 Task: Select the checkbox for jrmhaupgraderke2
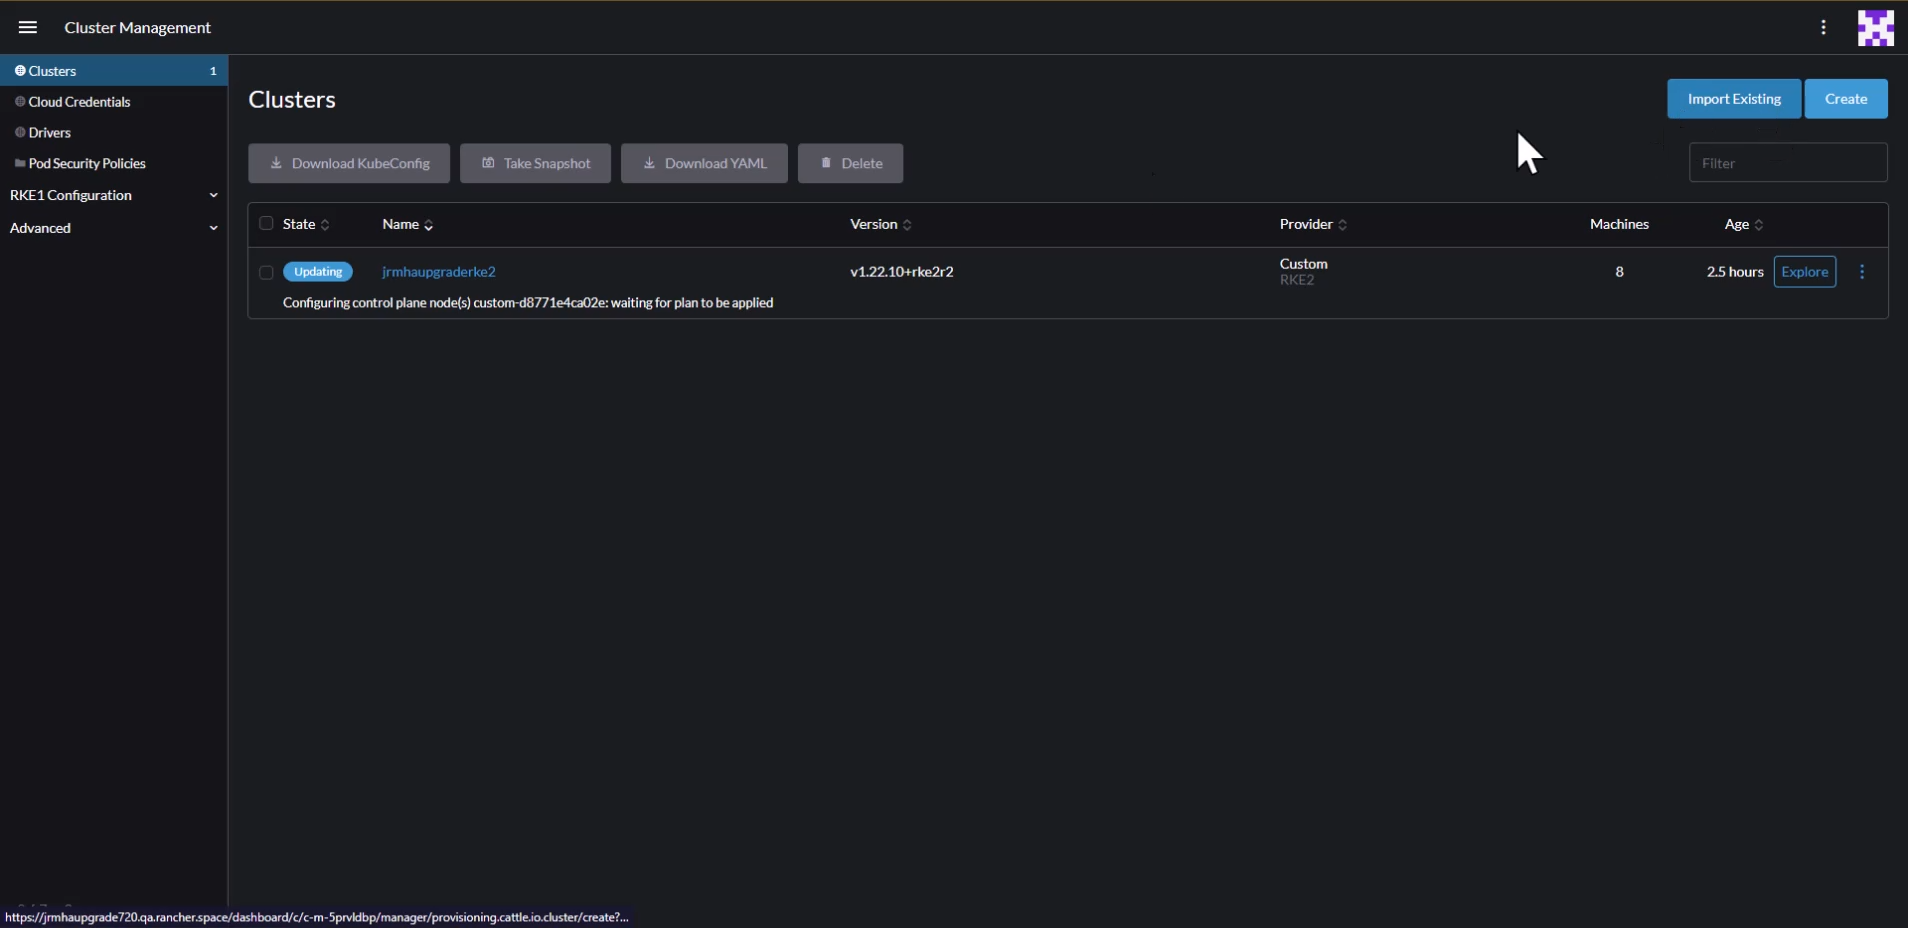click(x=265, y=272)
